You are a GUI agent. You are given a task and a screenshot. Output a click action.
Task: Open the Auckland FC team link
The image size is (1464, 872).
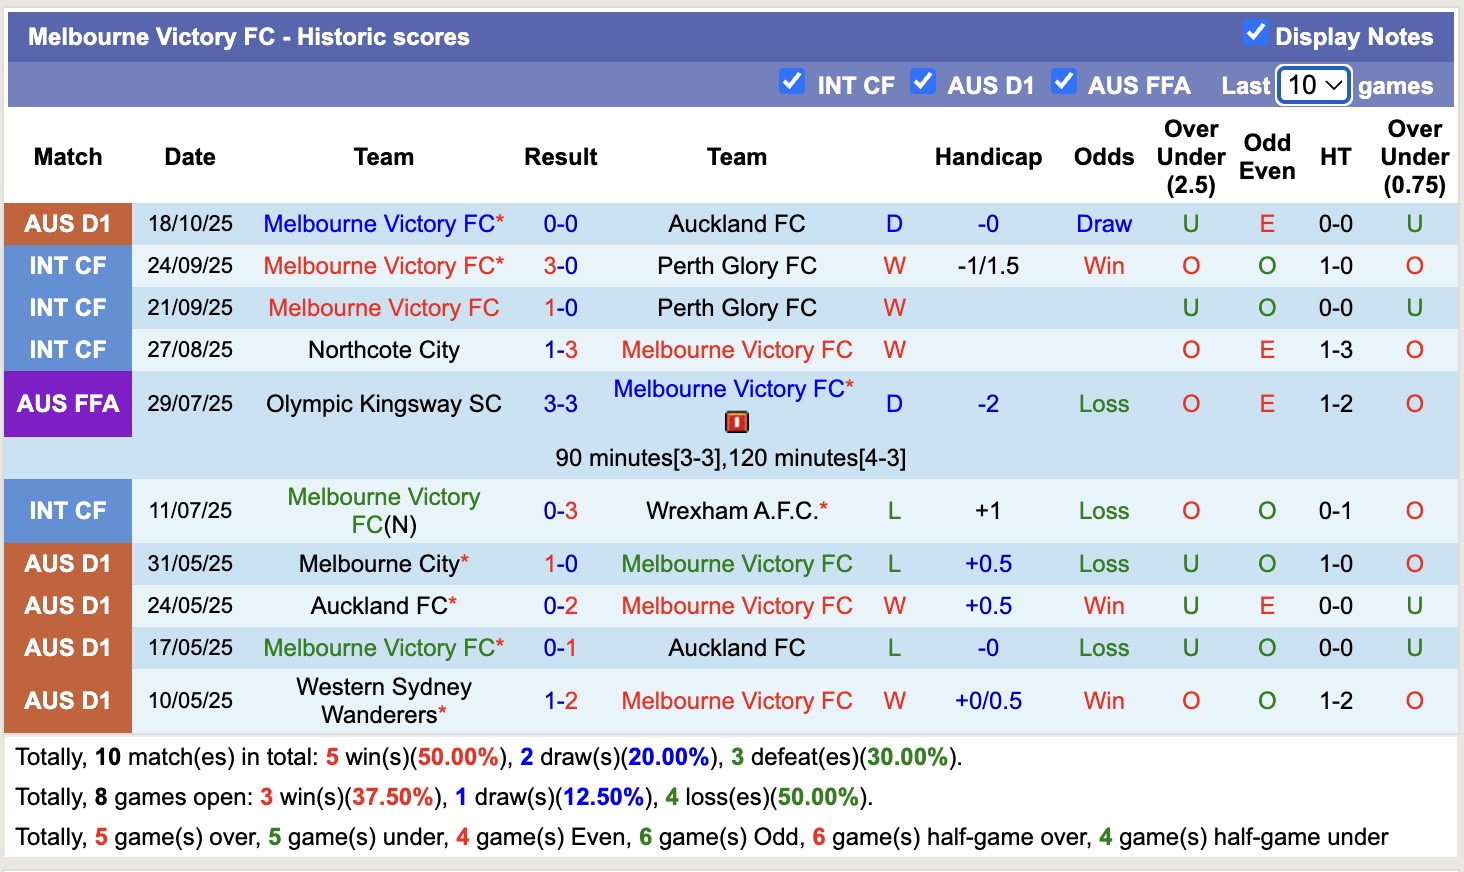736,223
